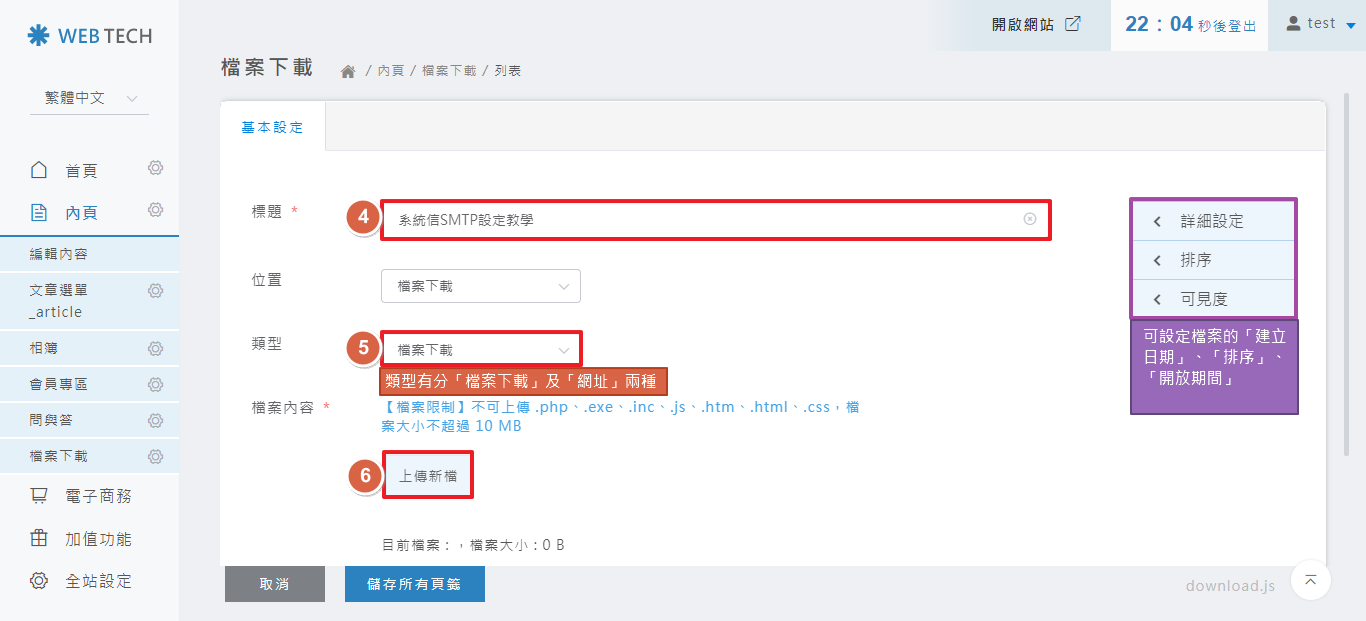The height and width of the screenshot is (621, 1366).
Task: Open settings gear next to 首頁
Action: [x=155, y=168]
